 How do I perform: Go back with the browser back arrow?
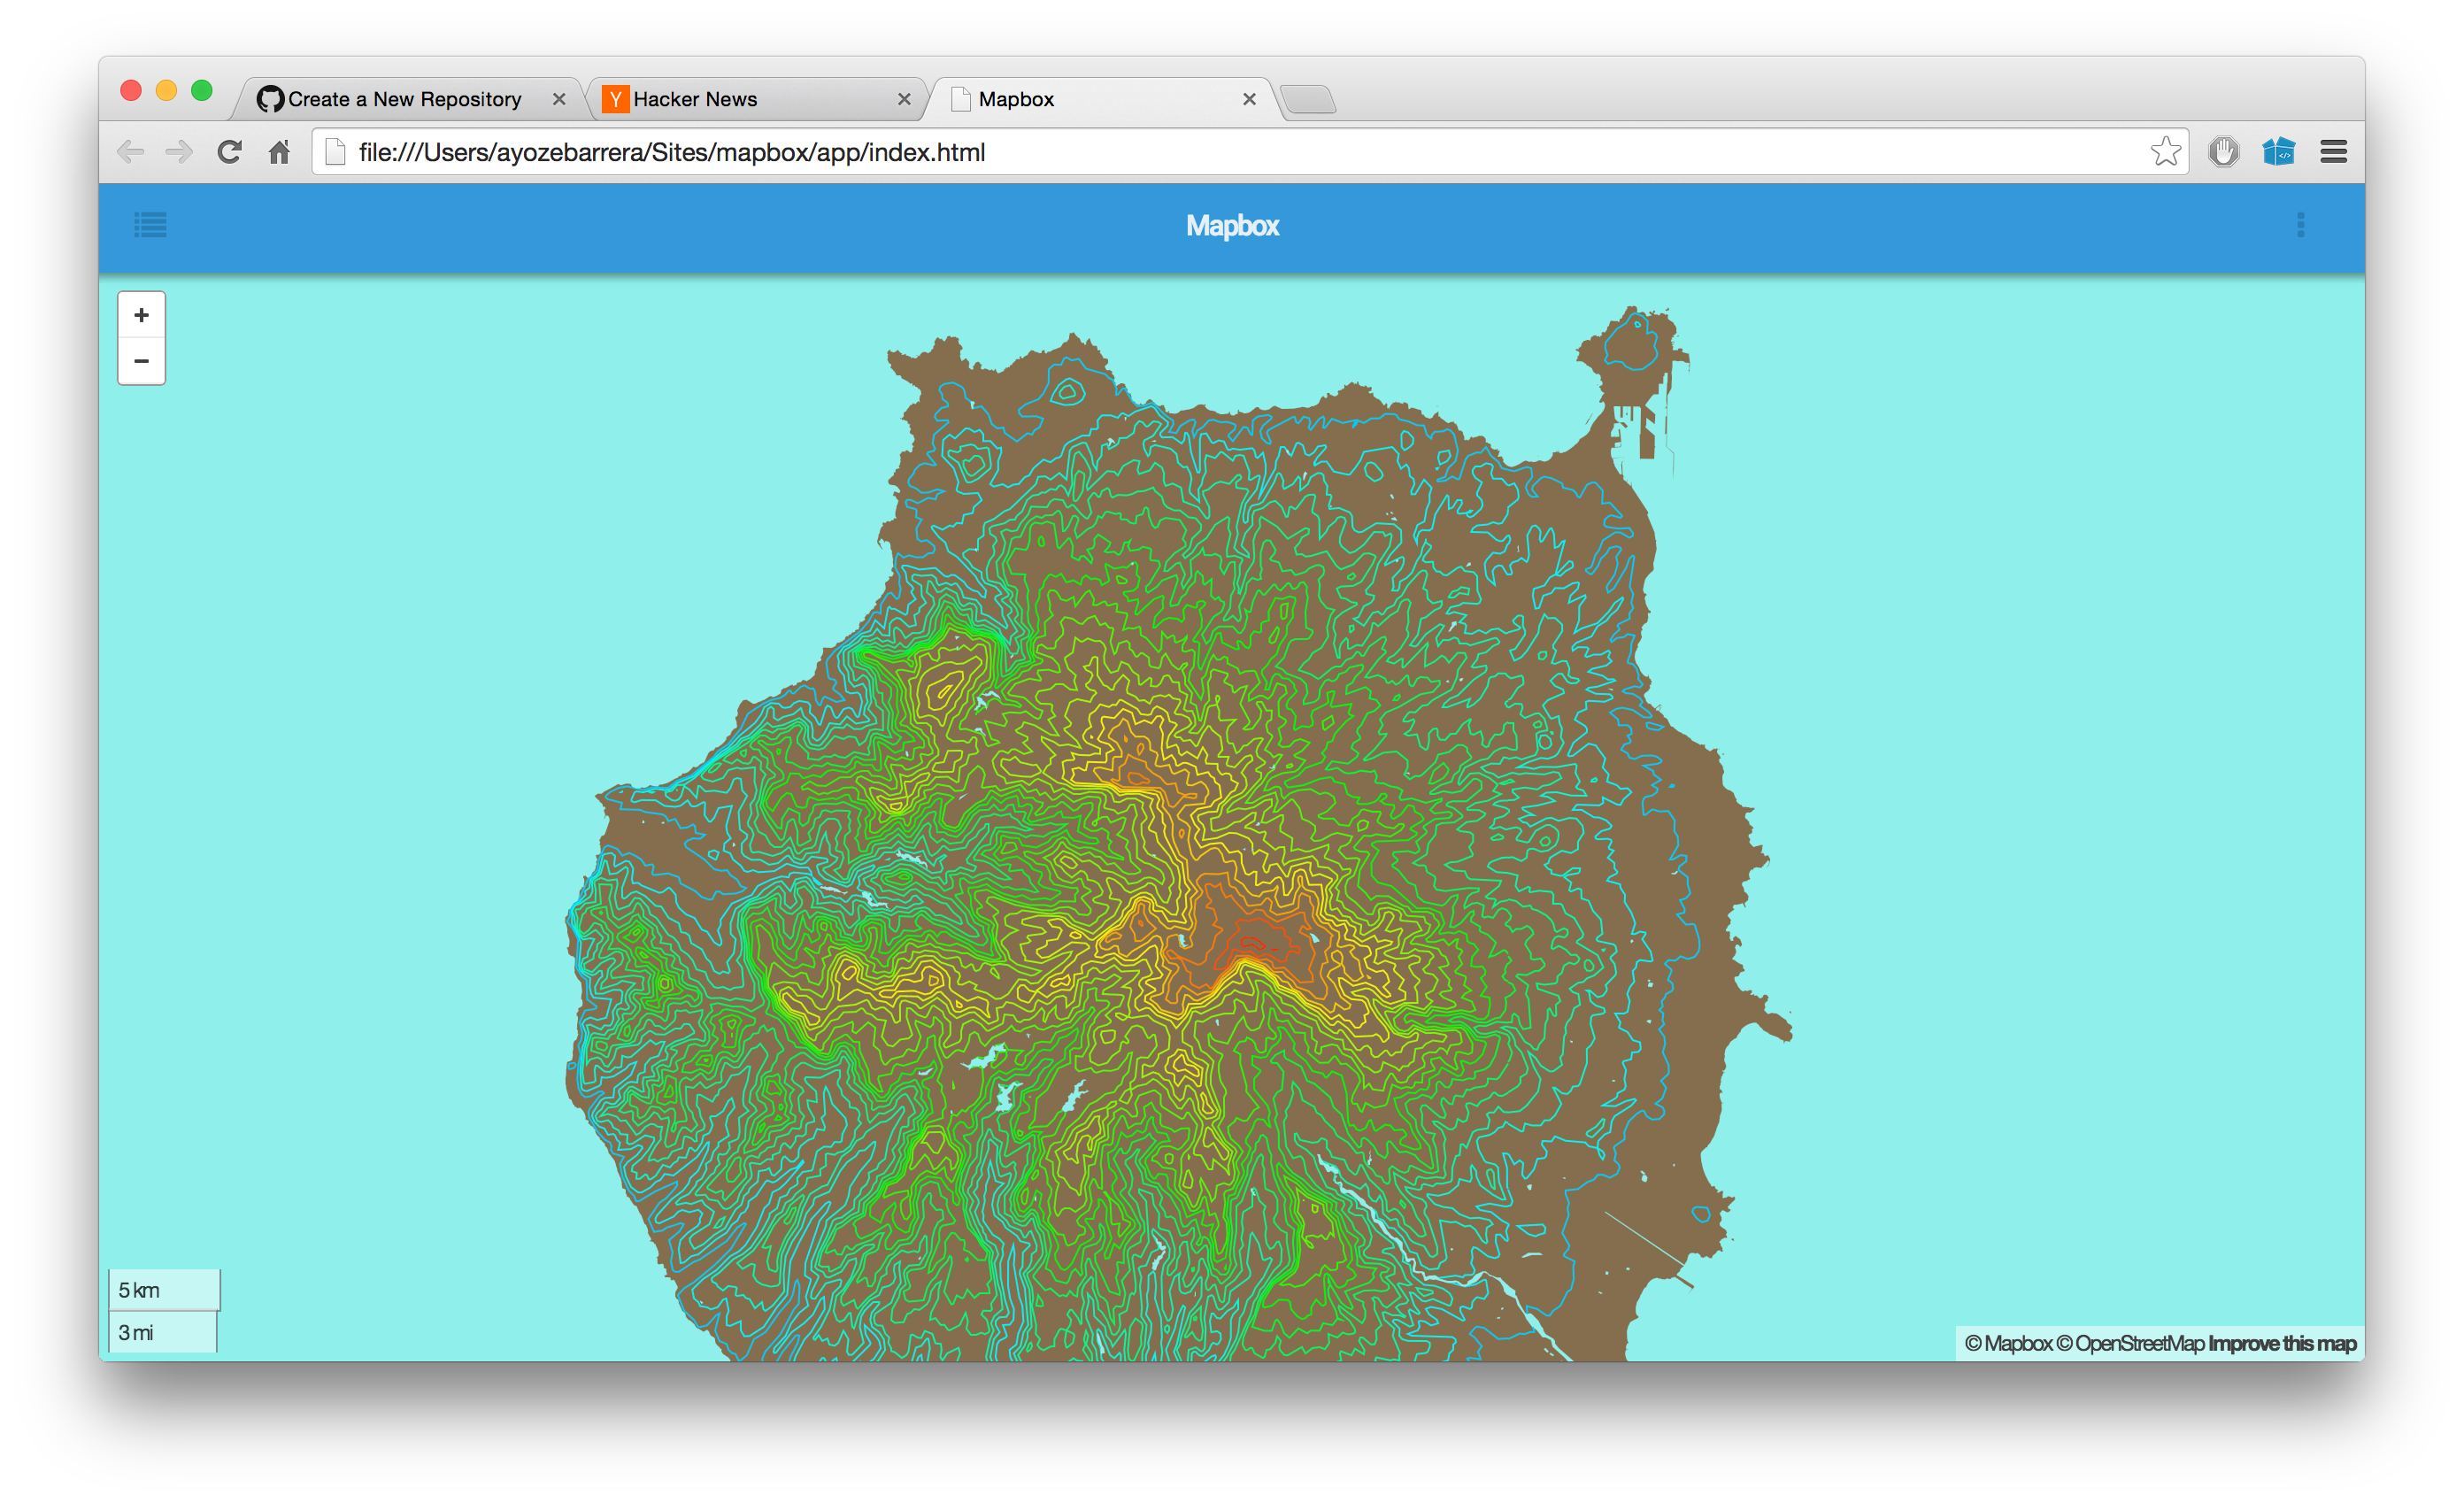pyautogui.click(x=131, y=152)
